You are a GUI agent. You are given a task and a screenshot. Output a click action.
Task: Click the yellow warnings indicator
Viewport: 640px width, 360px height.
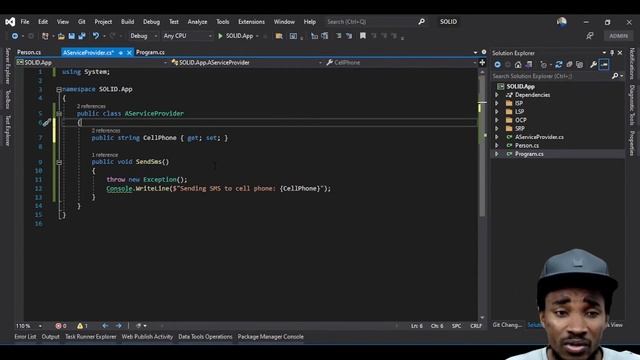coord(82,326)
